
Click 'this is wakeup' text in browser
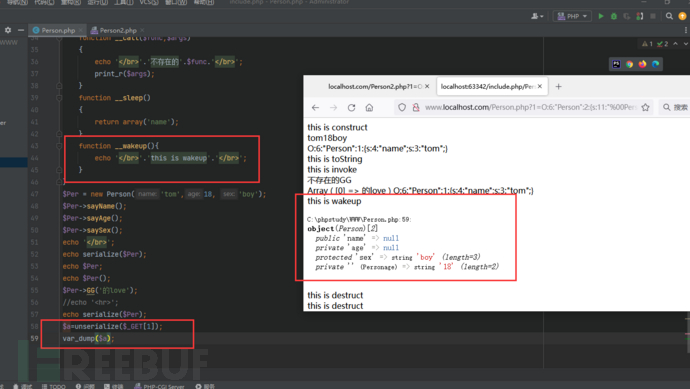[334, 201]
